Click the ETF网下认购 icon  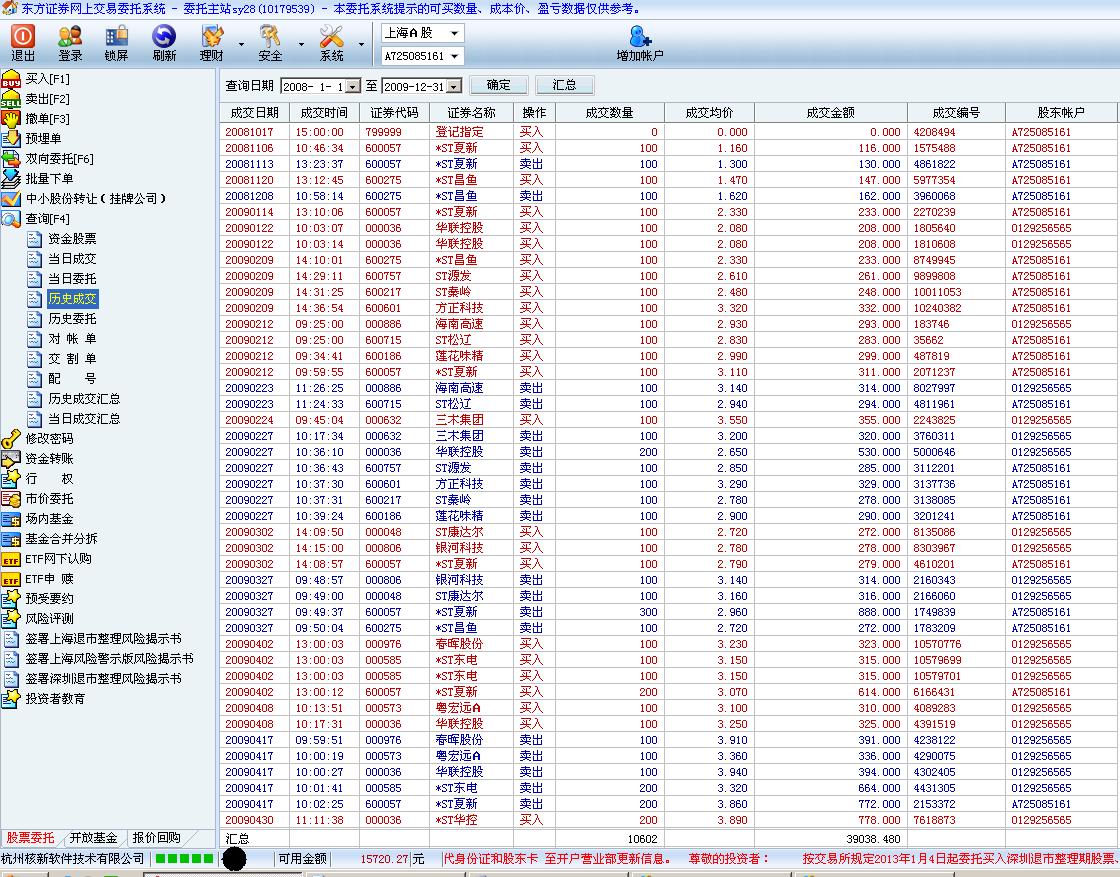pos(11,558)
